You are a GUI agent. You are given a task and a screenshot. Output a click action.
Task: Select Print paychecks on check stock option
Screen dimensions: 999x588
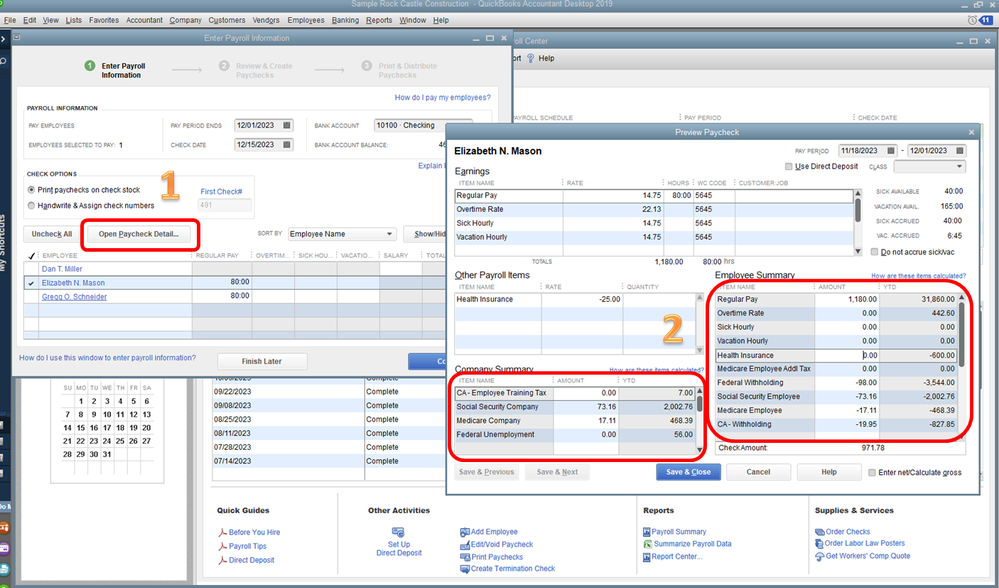(31, 190)
